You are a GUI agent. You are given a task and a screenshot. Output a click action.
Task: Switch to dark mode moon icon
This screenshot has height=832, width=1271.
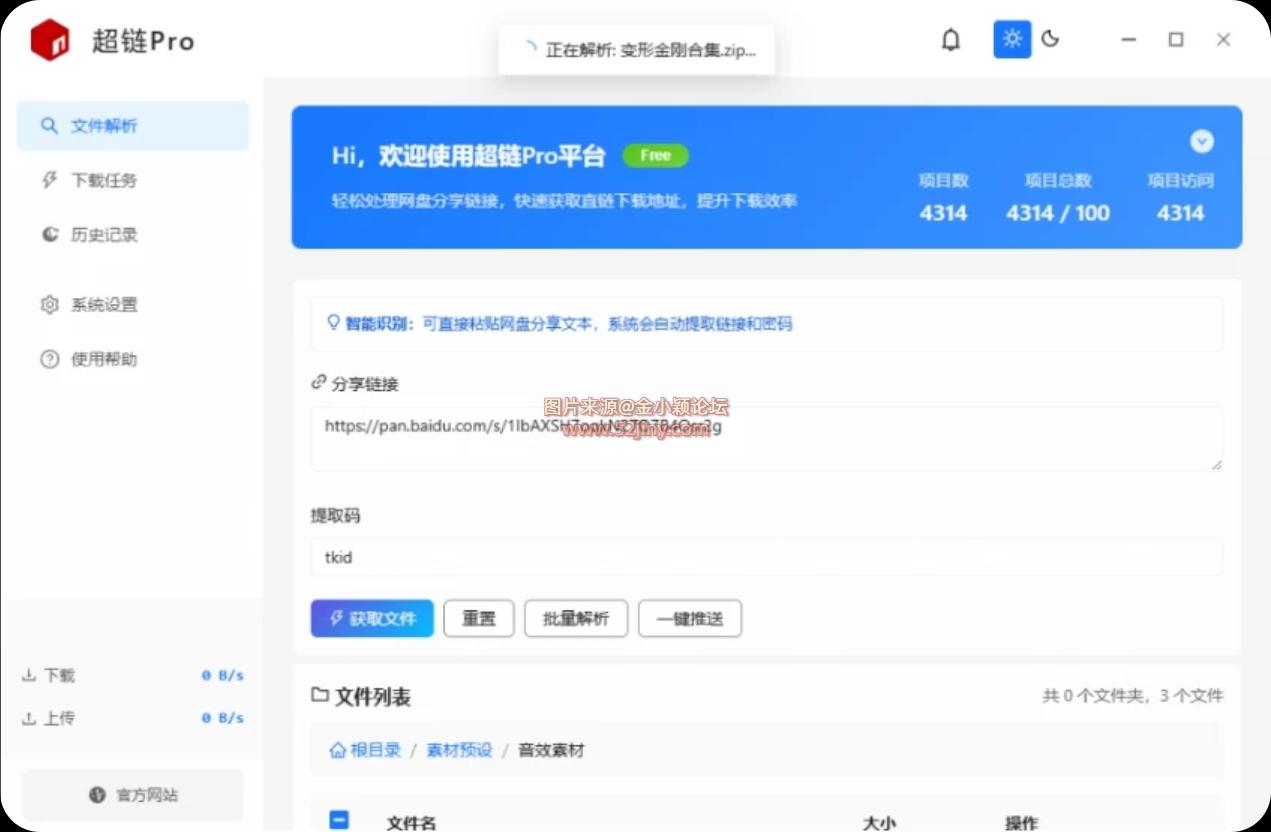click(x=1050, y=40)
